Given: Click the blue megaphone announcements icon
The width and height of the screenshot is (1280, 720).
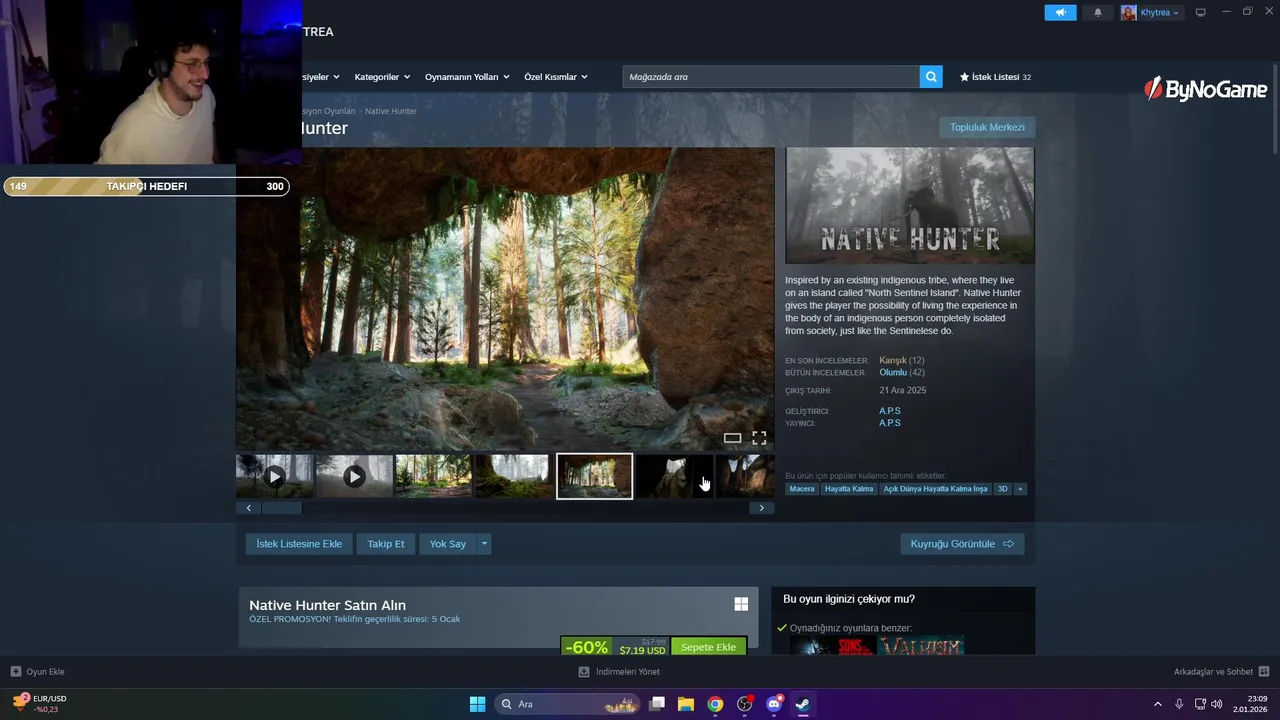Looking at the screenshot, I should pyautogui.click(x=1060, y=12).
